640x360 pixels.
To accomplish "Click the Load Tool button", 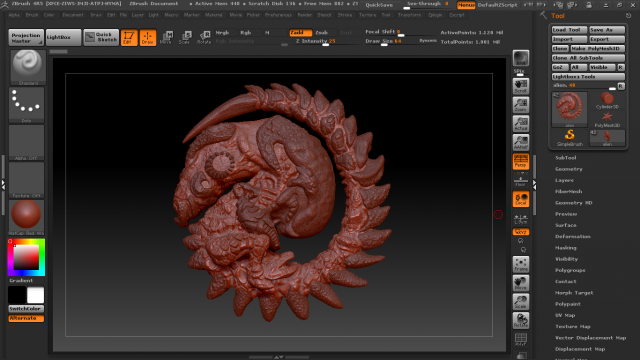I will pyautogui.click(x=569, y=30).
